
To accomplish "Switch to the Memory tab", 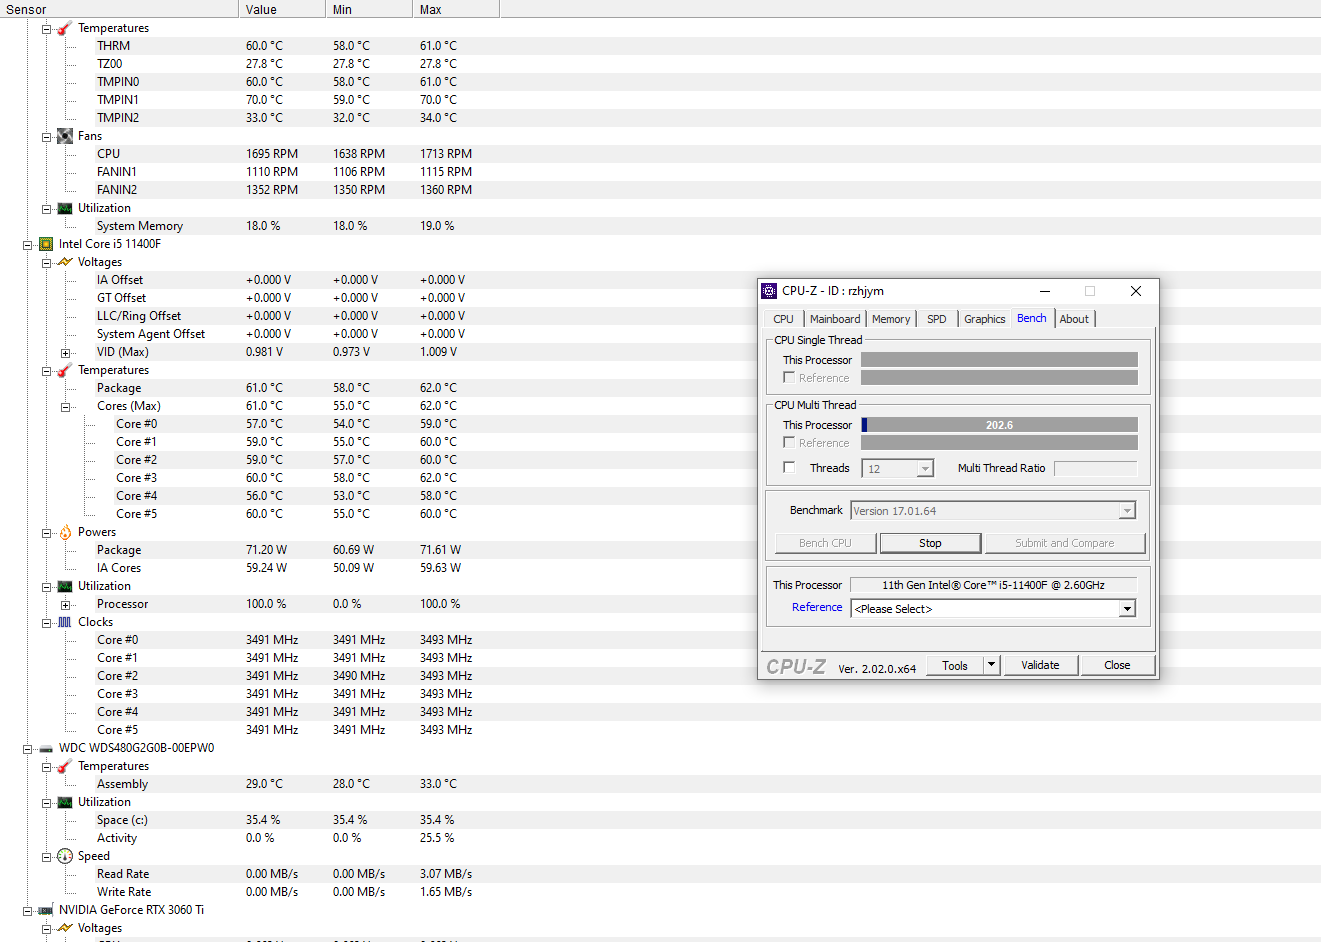I will (x=891, y=319).
